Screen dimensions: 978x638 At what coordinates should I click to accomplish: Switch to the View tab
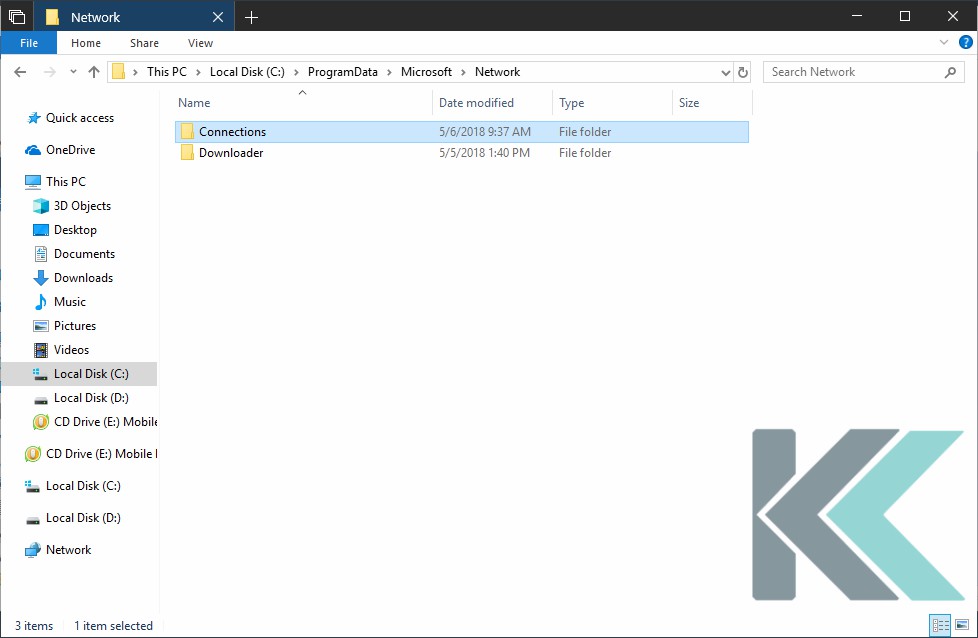click(x=200, y=42)
